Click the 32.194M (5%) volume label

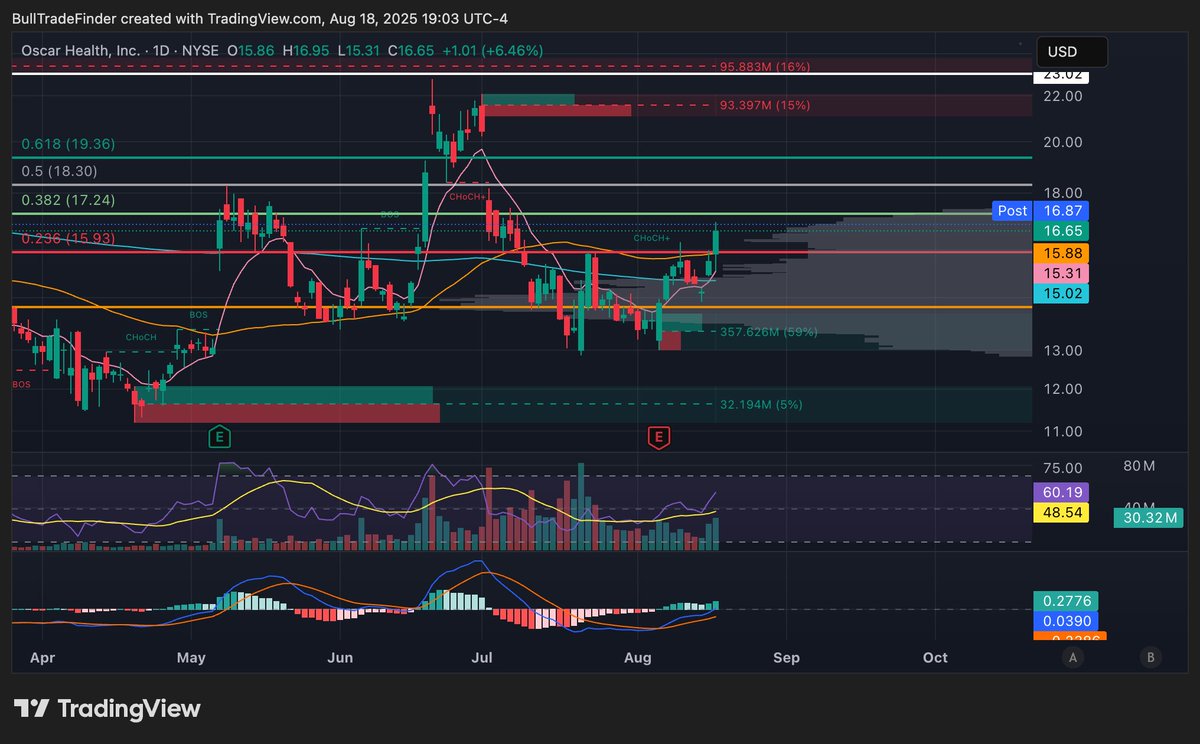(761, 405)
